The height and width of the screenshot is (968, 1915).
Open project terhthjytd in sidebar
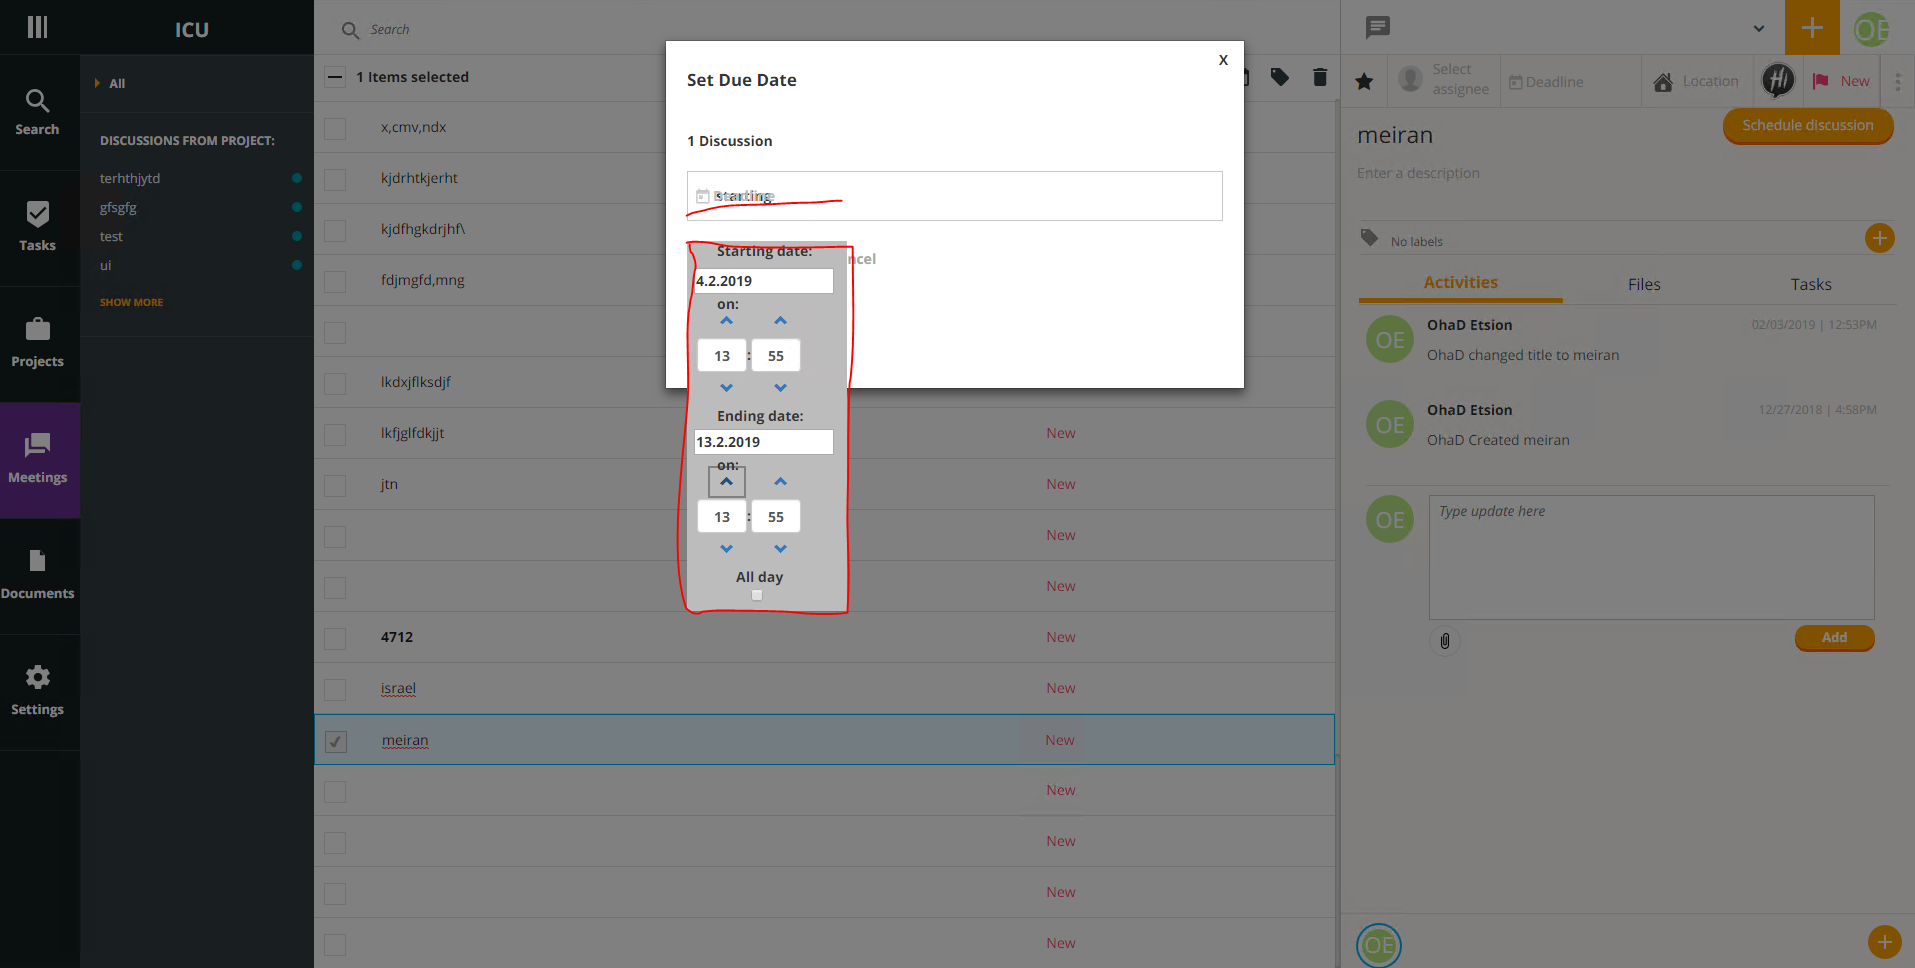[130, 178]
